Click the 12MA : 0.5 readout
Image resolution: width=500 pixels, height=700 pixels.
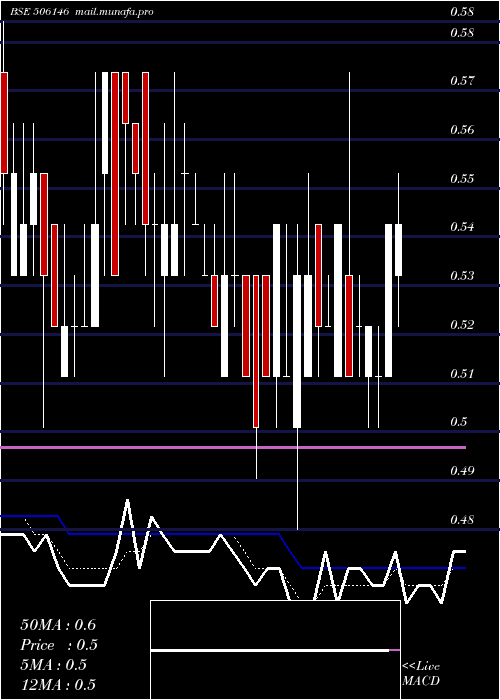click(58, 684)
